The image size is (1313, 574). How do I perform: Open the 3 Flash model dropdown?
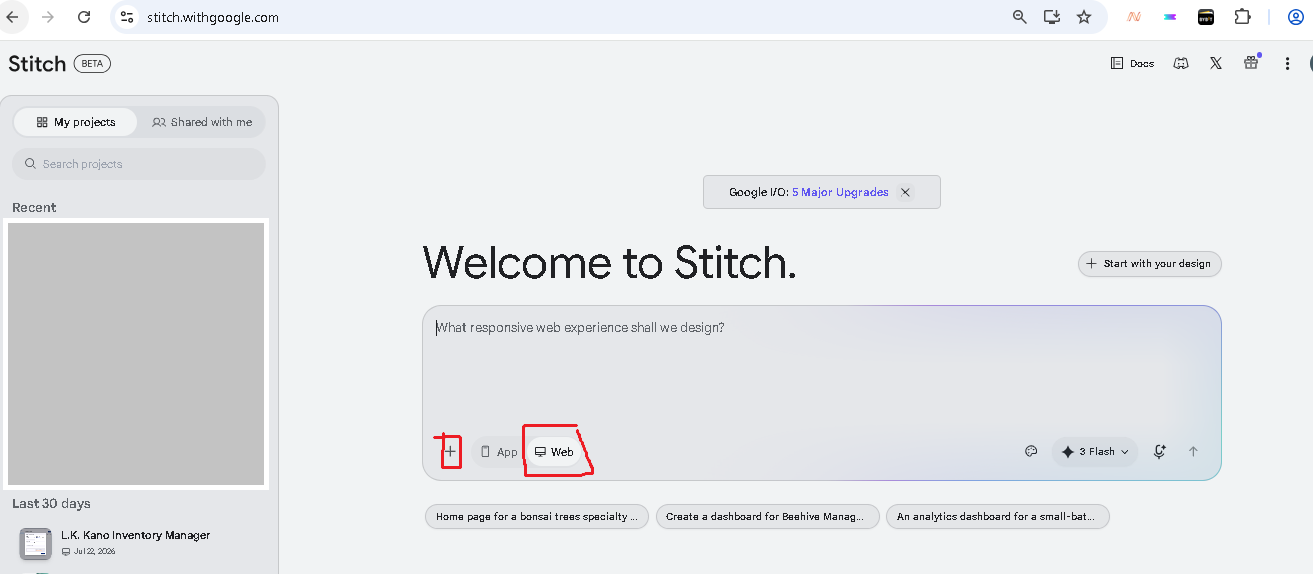tap(1095, 452)
